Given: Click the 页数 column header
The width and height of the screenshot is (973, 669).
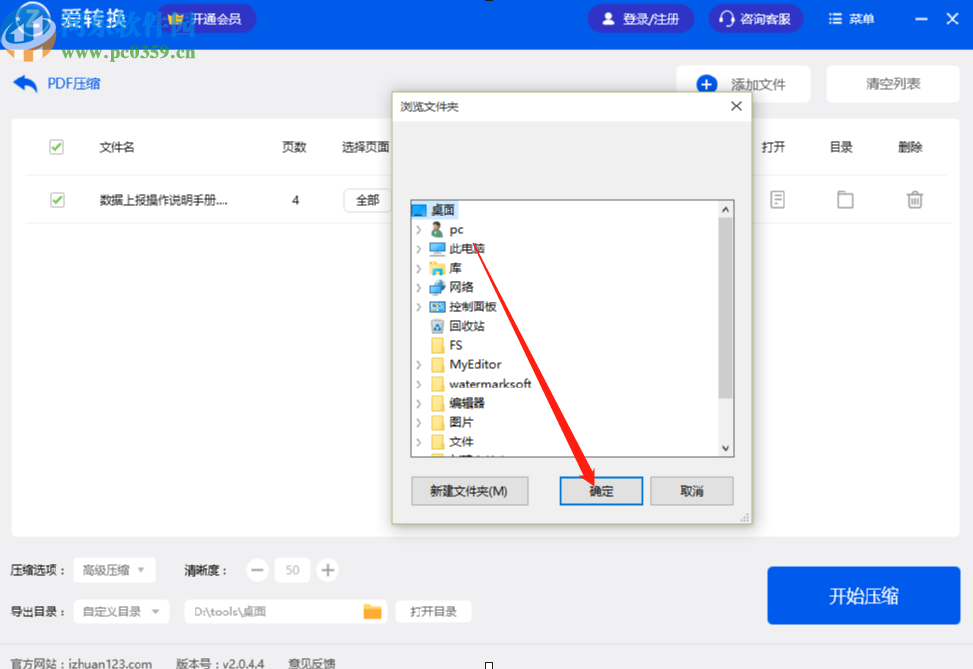Looking at the screenshot, I should point(294,147).
